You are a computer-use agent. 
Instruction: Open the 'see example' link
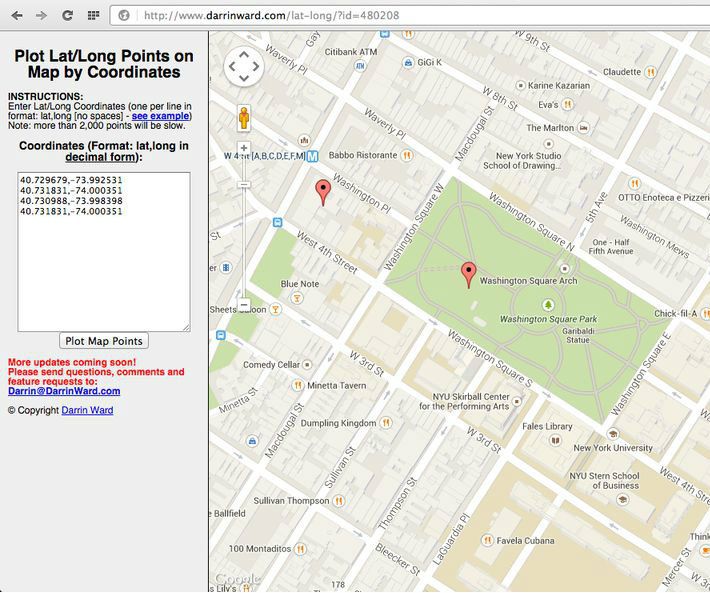(160, 116)
